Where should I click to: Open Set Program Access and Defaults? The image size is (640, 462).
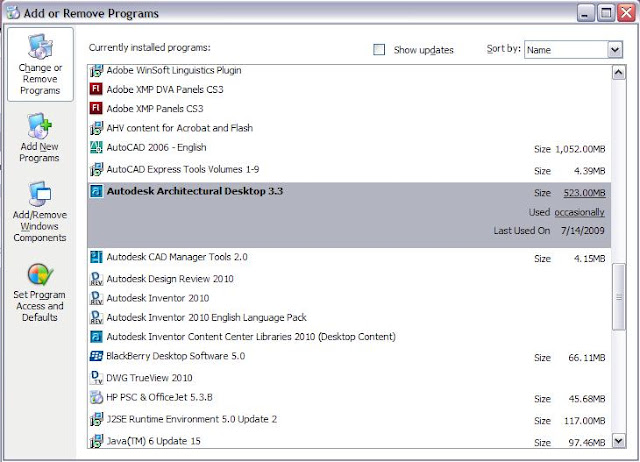(x=40, y=293)
